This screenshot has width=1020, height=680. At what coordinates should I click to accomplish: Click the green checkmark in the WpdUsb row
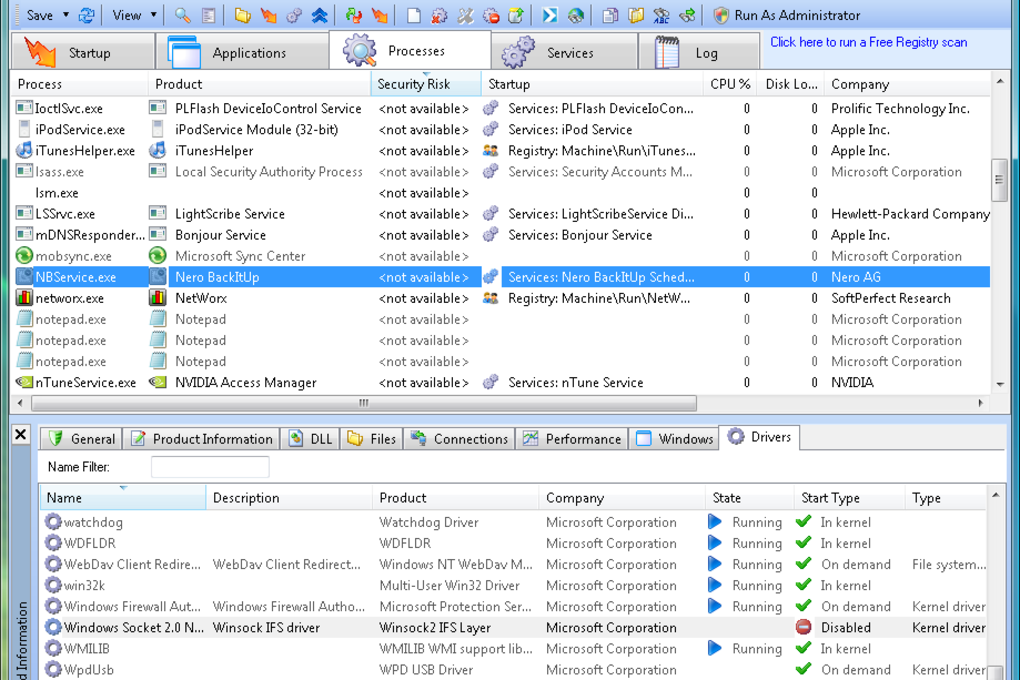[803, 669]
